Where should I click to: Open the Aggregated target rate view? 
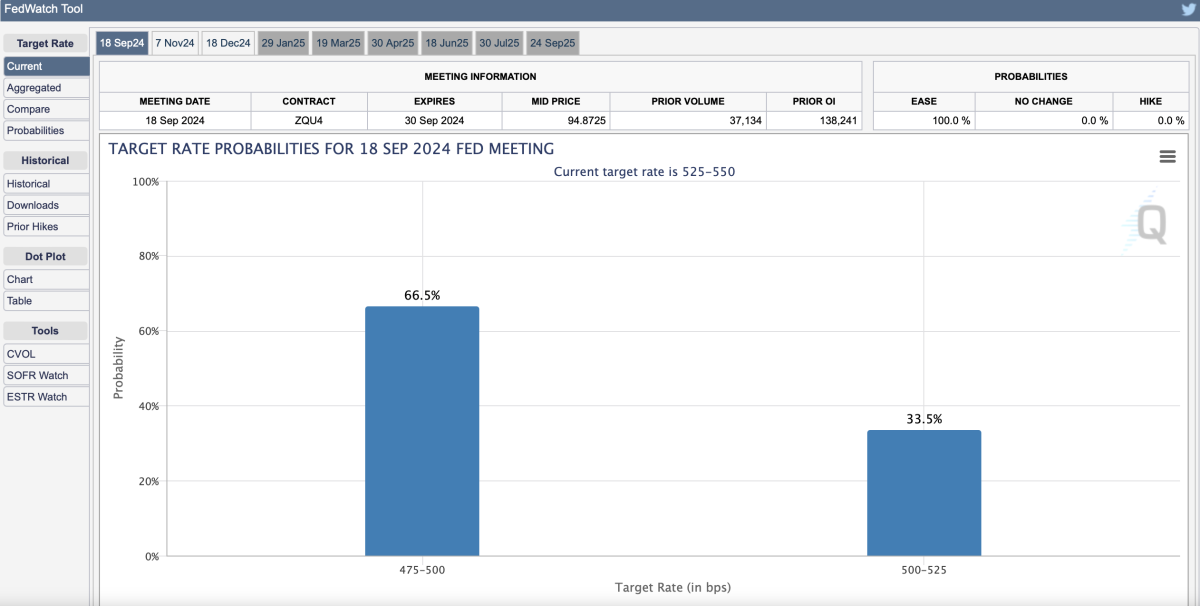[x=34, y=88]
